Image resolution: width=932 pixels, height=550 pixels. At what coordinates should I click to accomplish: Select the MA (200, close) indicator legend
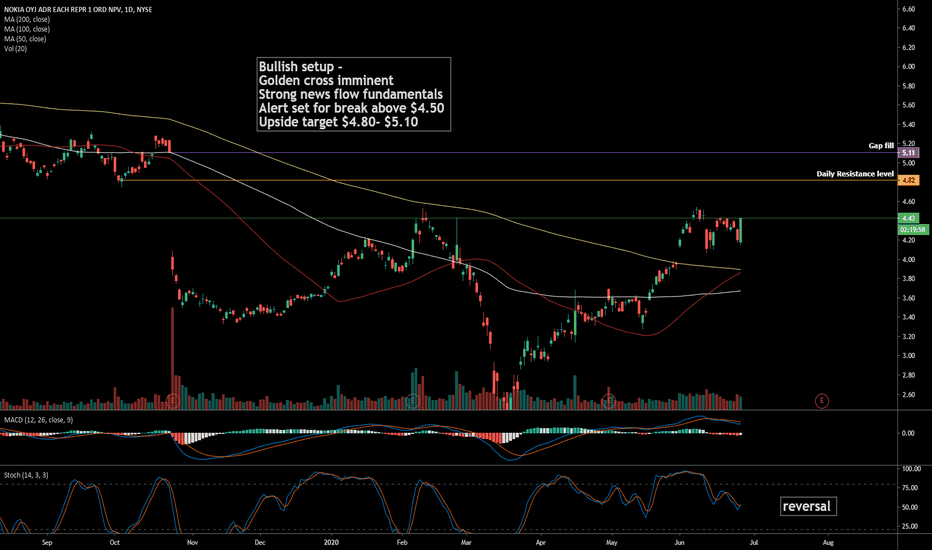(27, 20)
